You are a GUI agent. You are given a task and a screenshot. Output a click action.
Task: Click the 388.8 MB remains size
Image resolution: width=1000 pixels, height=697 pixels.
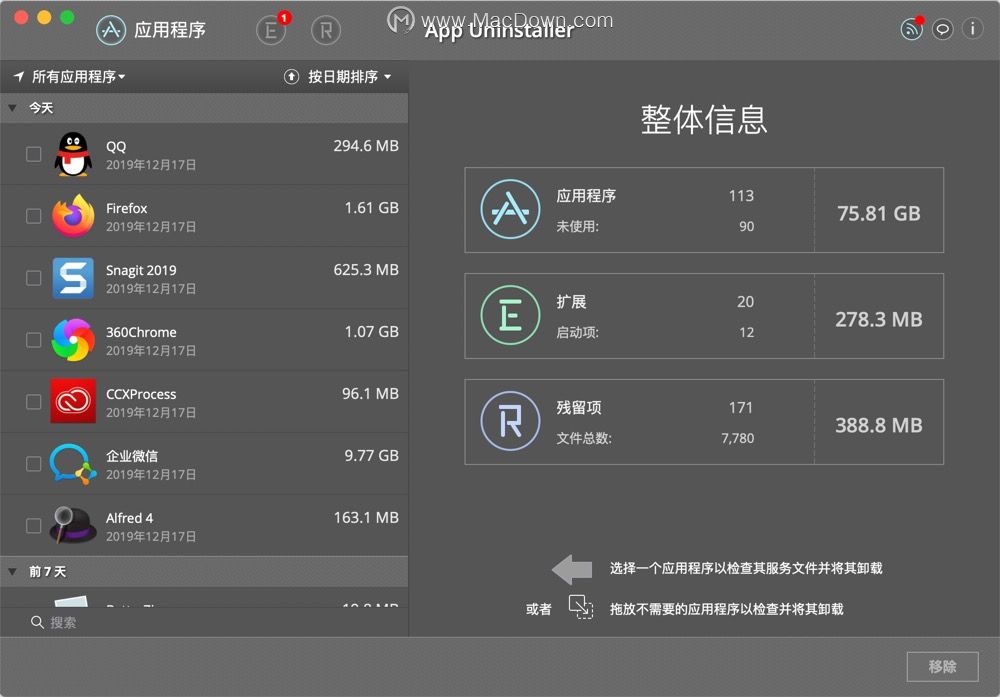878,425
